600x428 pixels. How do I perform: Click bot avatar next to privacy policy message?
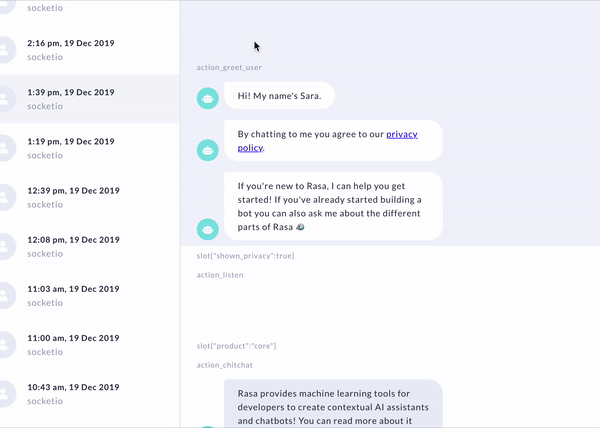tap(207, 150)
